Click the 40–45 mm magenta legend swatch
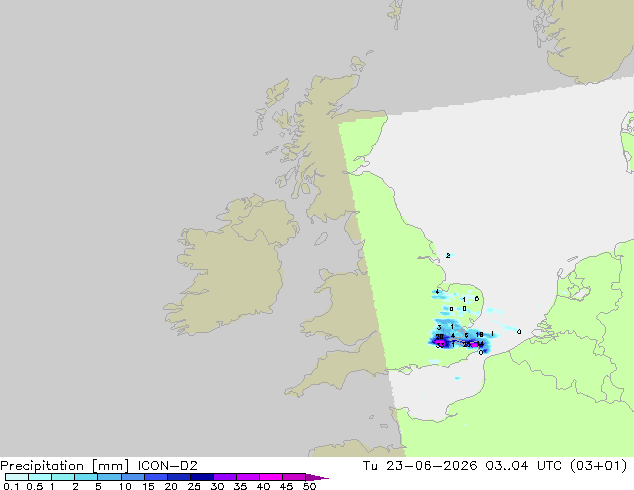 (271, 477)
